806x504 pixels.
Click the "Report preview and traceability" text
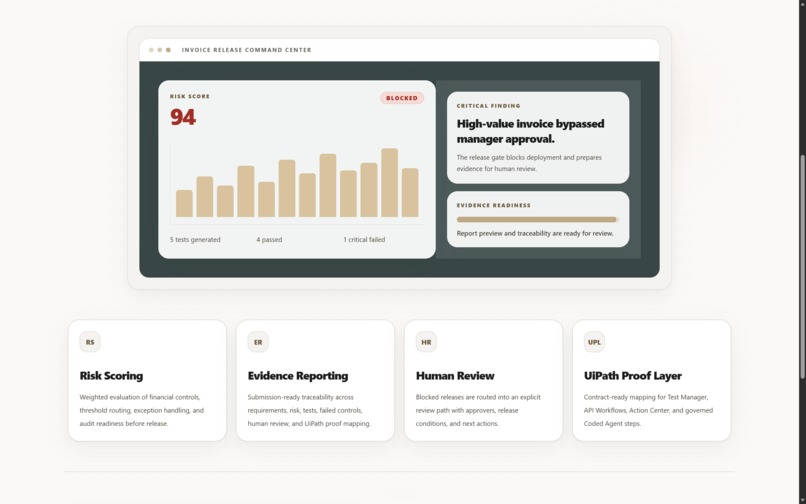tap(535, 233)
